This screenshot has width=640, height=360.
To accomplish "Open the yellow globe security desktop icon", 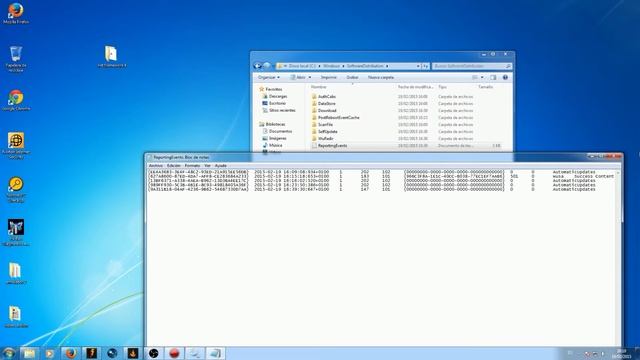I will point(16,144).
